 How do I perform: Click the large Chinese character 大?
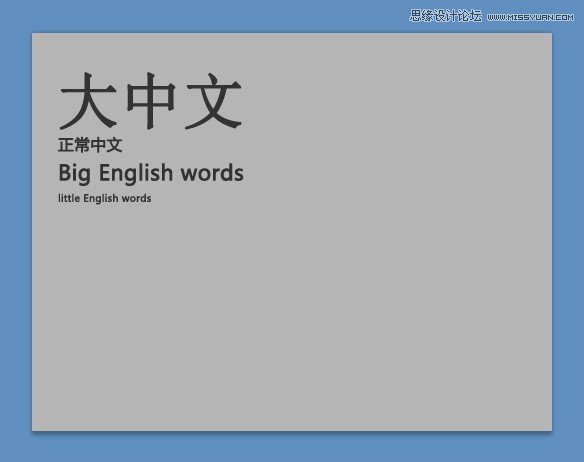[x=88, y=101]
